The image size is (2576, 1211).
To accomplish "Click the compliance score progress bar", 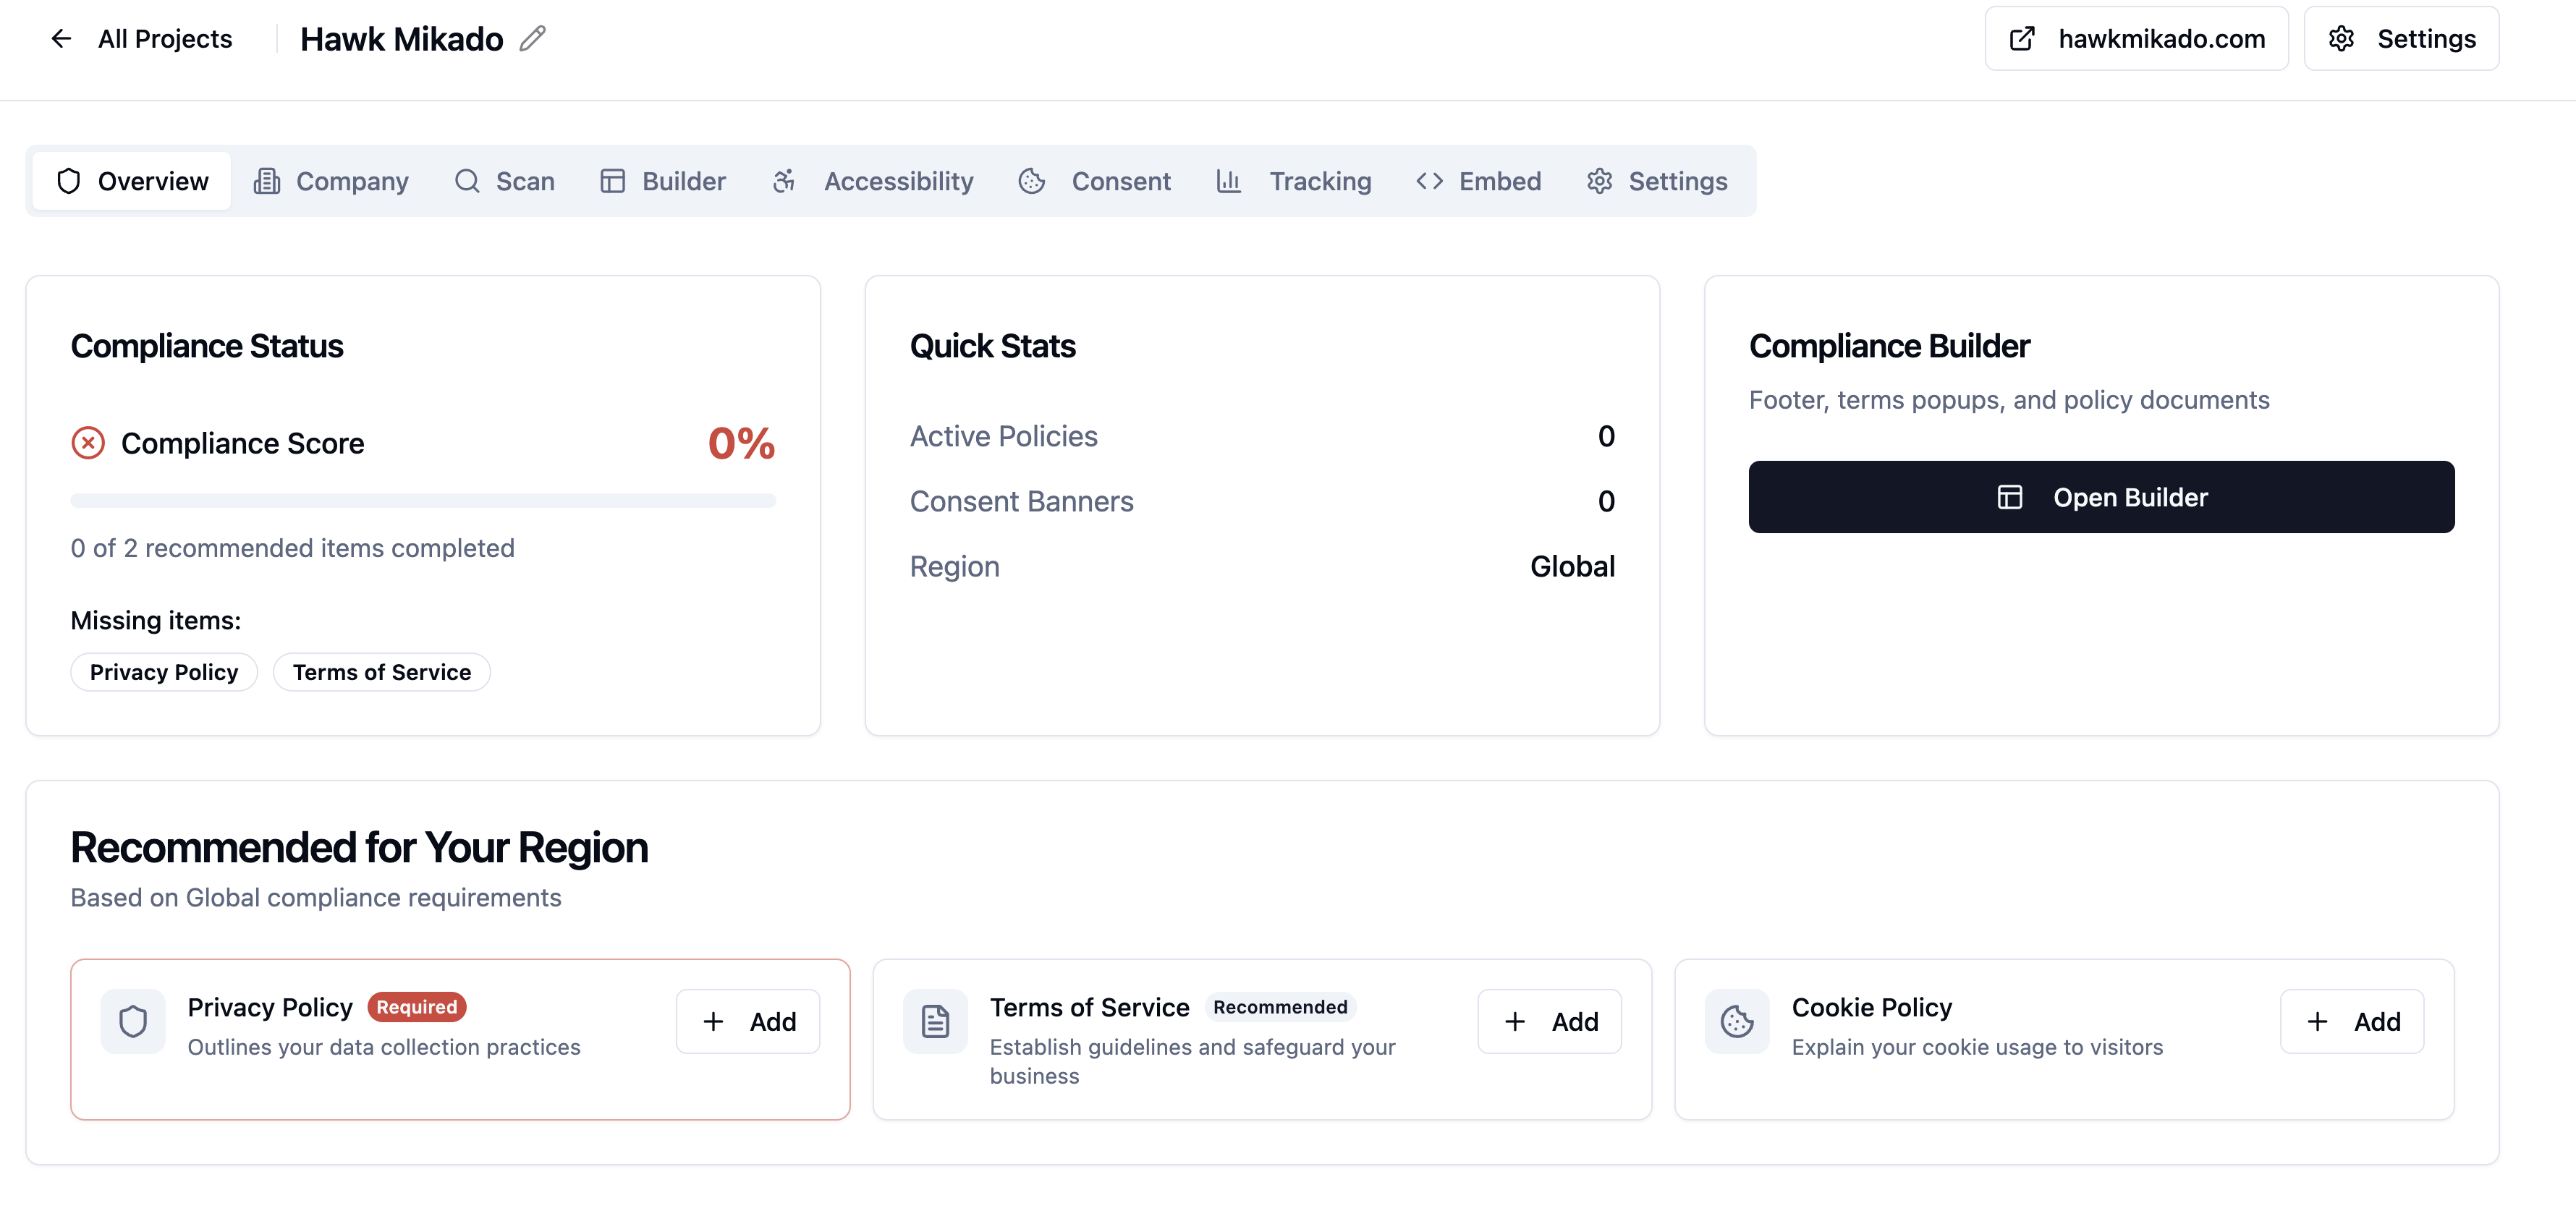I will tap(423, 499).
